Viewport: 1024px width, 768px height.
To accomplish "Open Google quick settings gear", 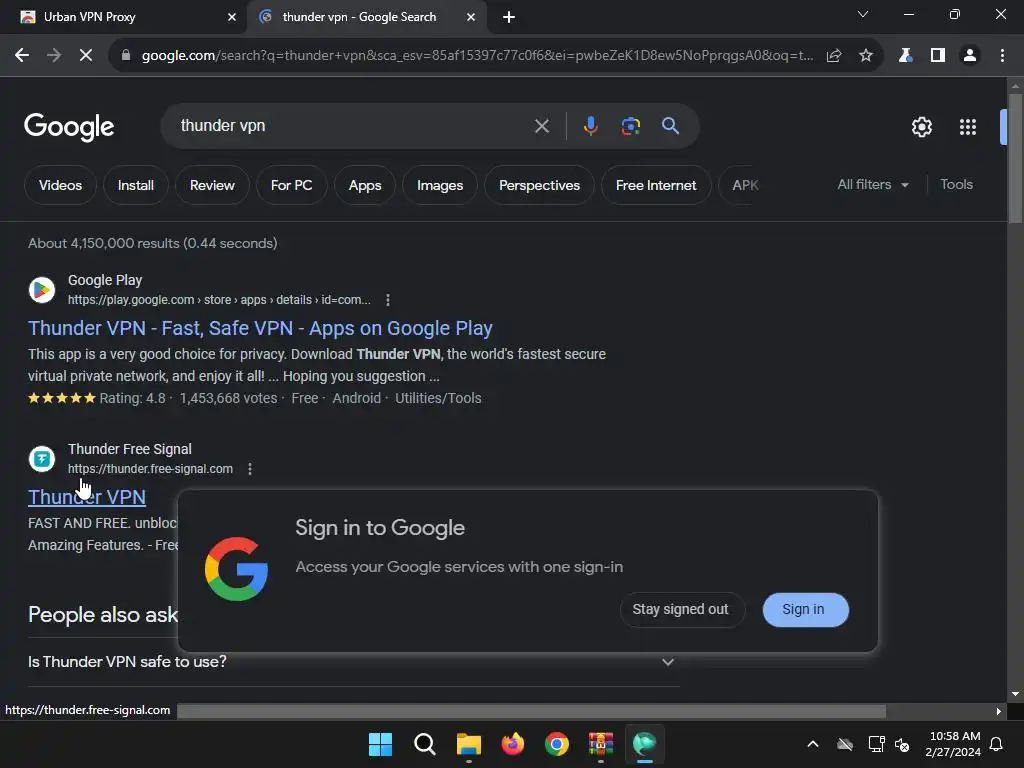I will 921,127.
